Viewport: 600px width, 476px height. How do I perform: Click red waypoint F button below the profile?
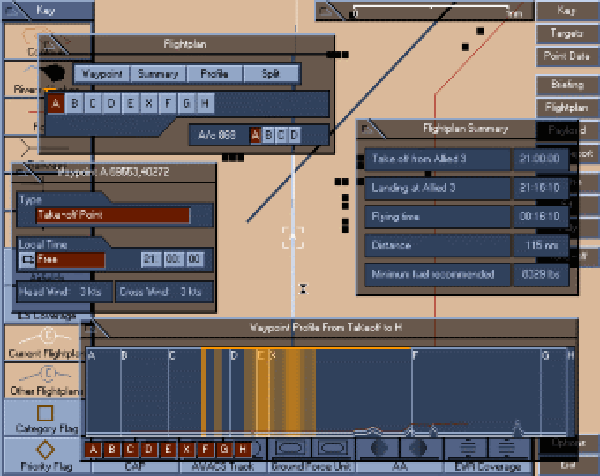click(205, 450)
